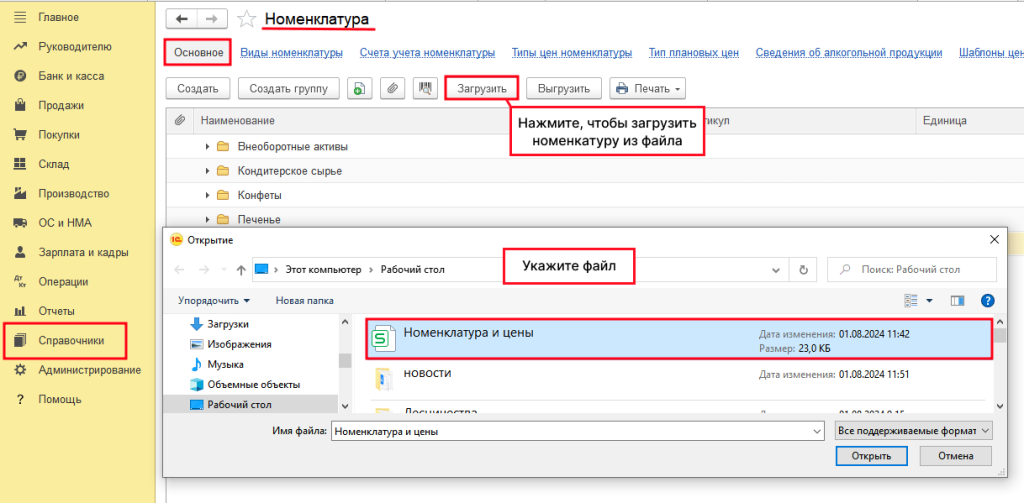The image size is (1024, 503).
Task: Click the green copy-item icon in toolbar
Action: [x=360, y=88]
